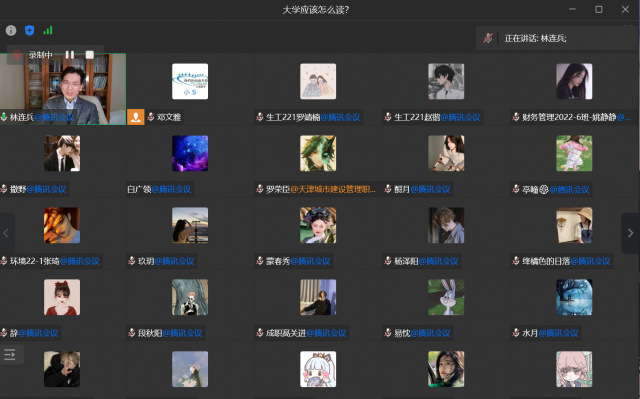Select 林连兵's video tile
The width and height of the screenshot is (640, 399).
[63, 89]
